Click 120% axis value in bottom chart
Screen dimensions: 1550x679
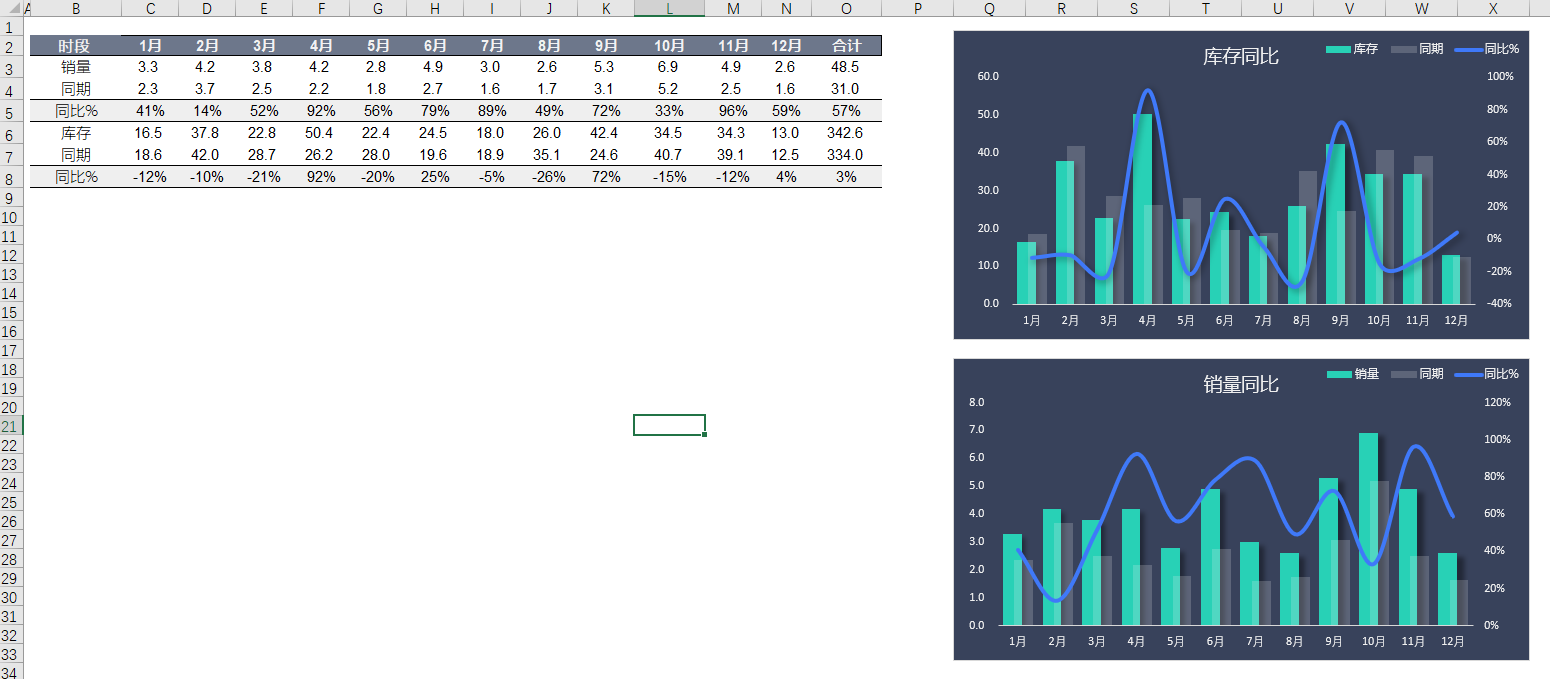pos(1497,402)
